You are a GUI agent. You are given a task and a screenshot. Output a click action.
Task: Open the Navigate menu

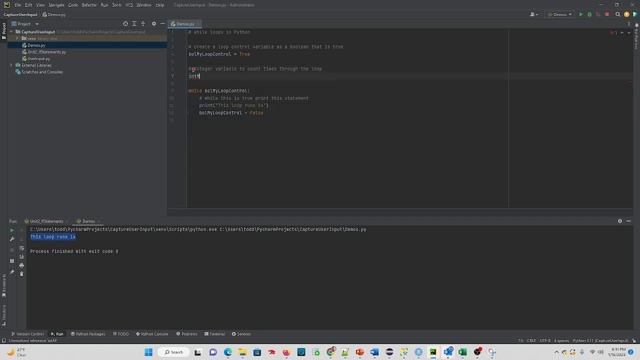56,5
